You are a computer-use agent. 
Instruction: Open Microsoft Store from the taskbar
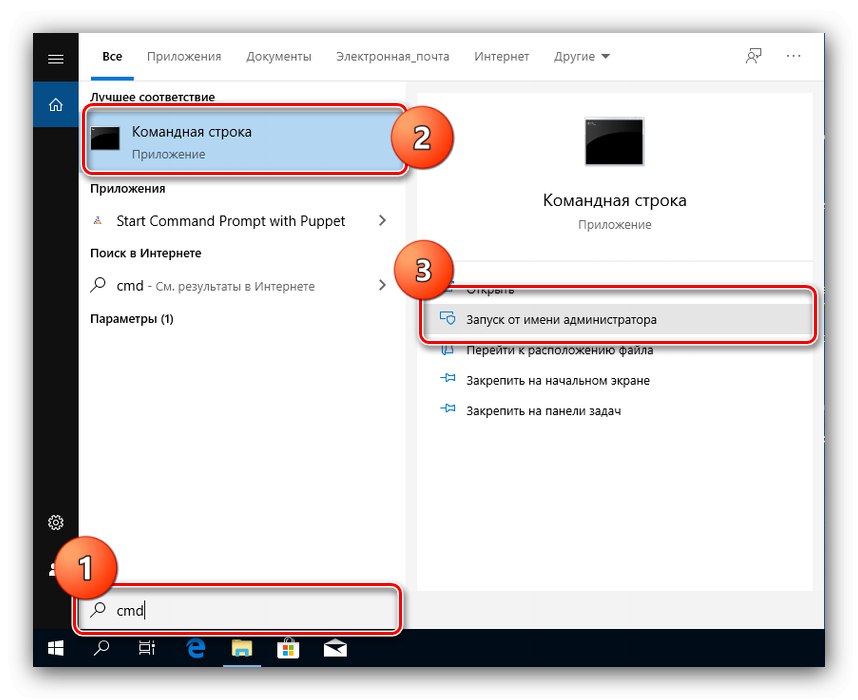pyautogui.click(x=288, y=648)
